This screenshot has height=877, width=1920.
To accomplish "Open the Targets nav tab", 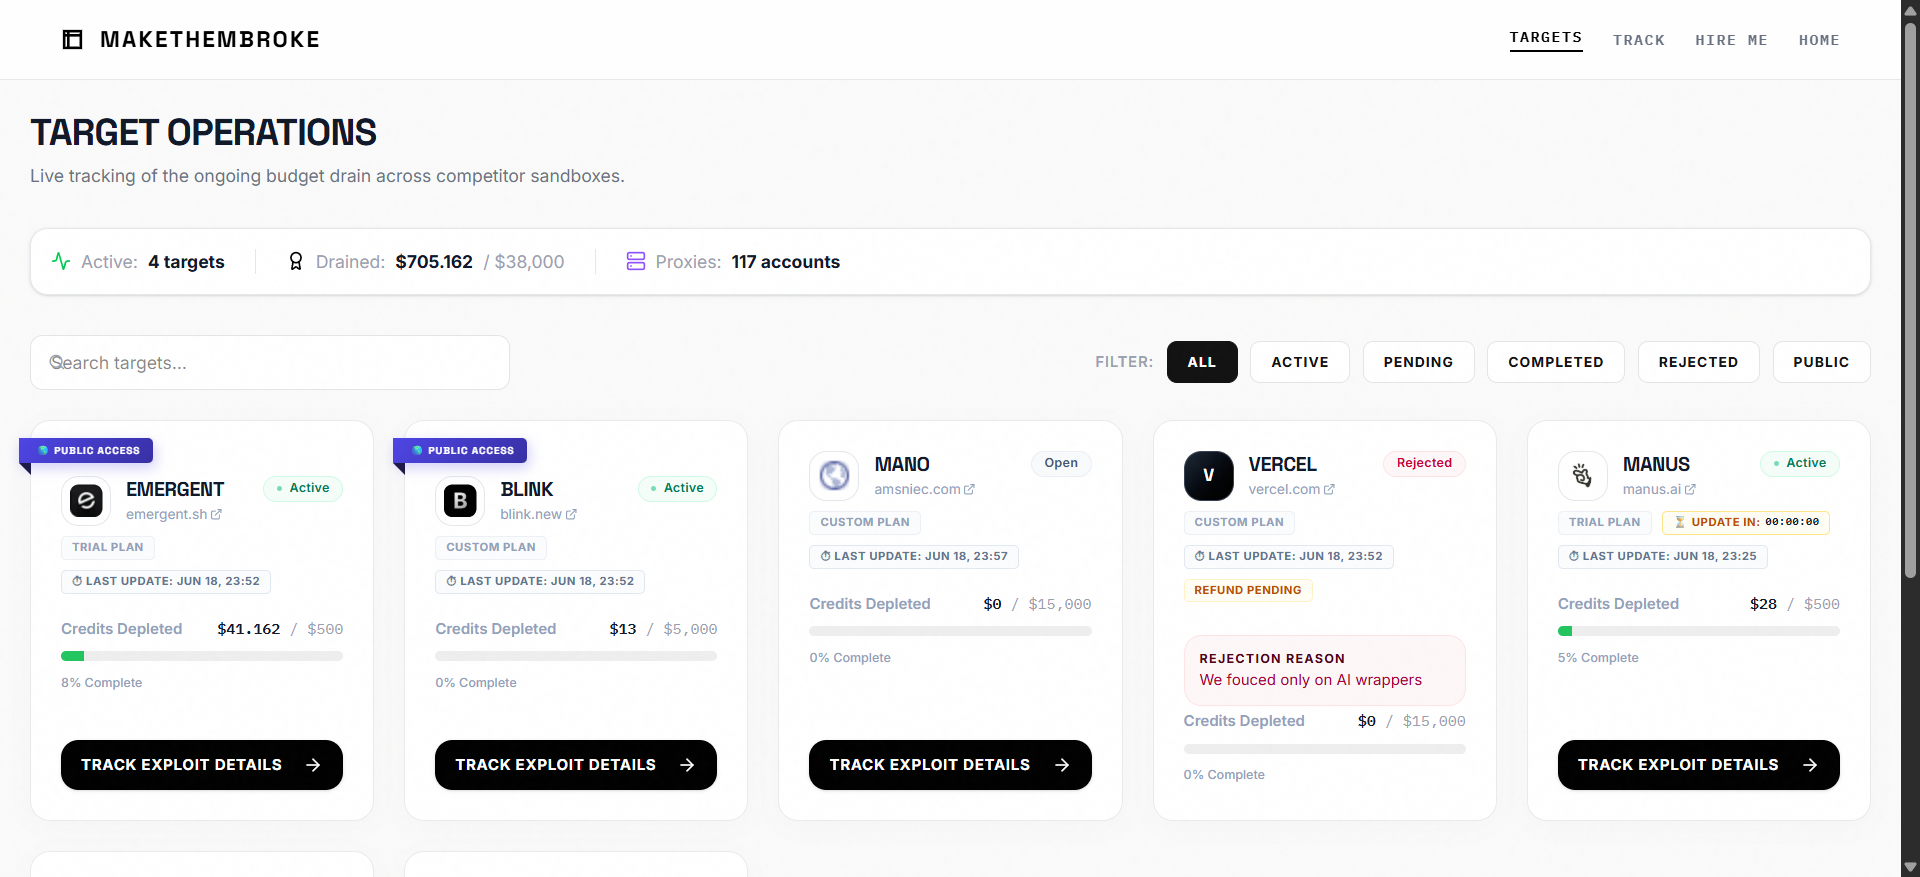I will click(1546, 38).
